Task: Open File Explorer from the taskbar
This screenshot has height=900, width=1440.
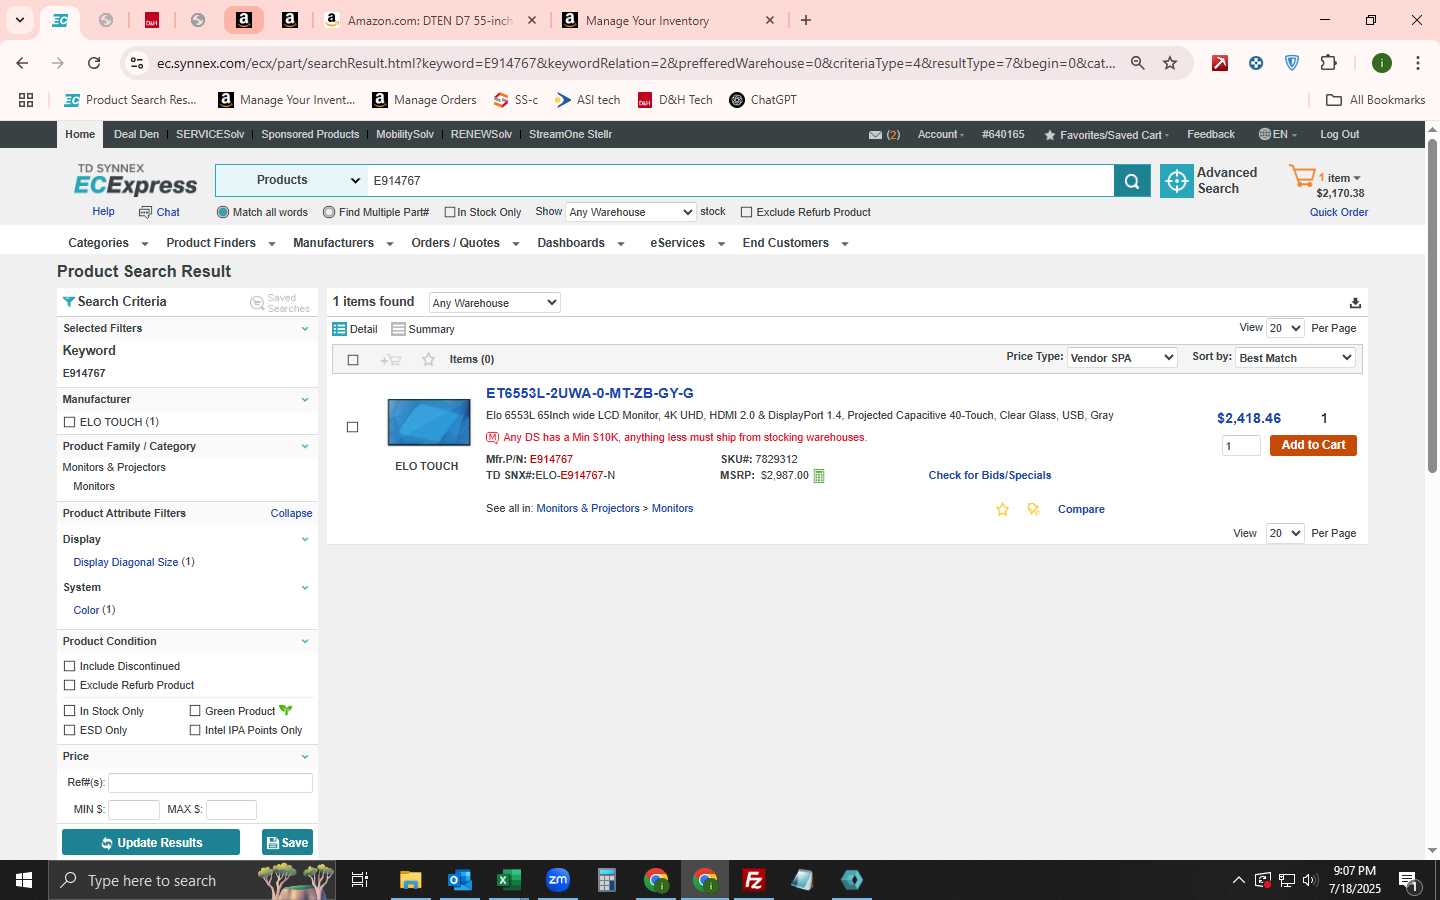Action: (410, 880)
